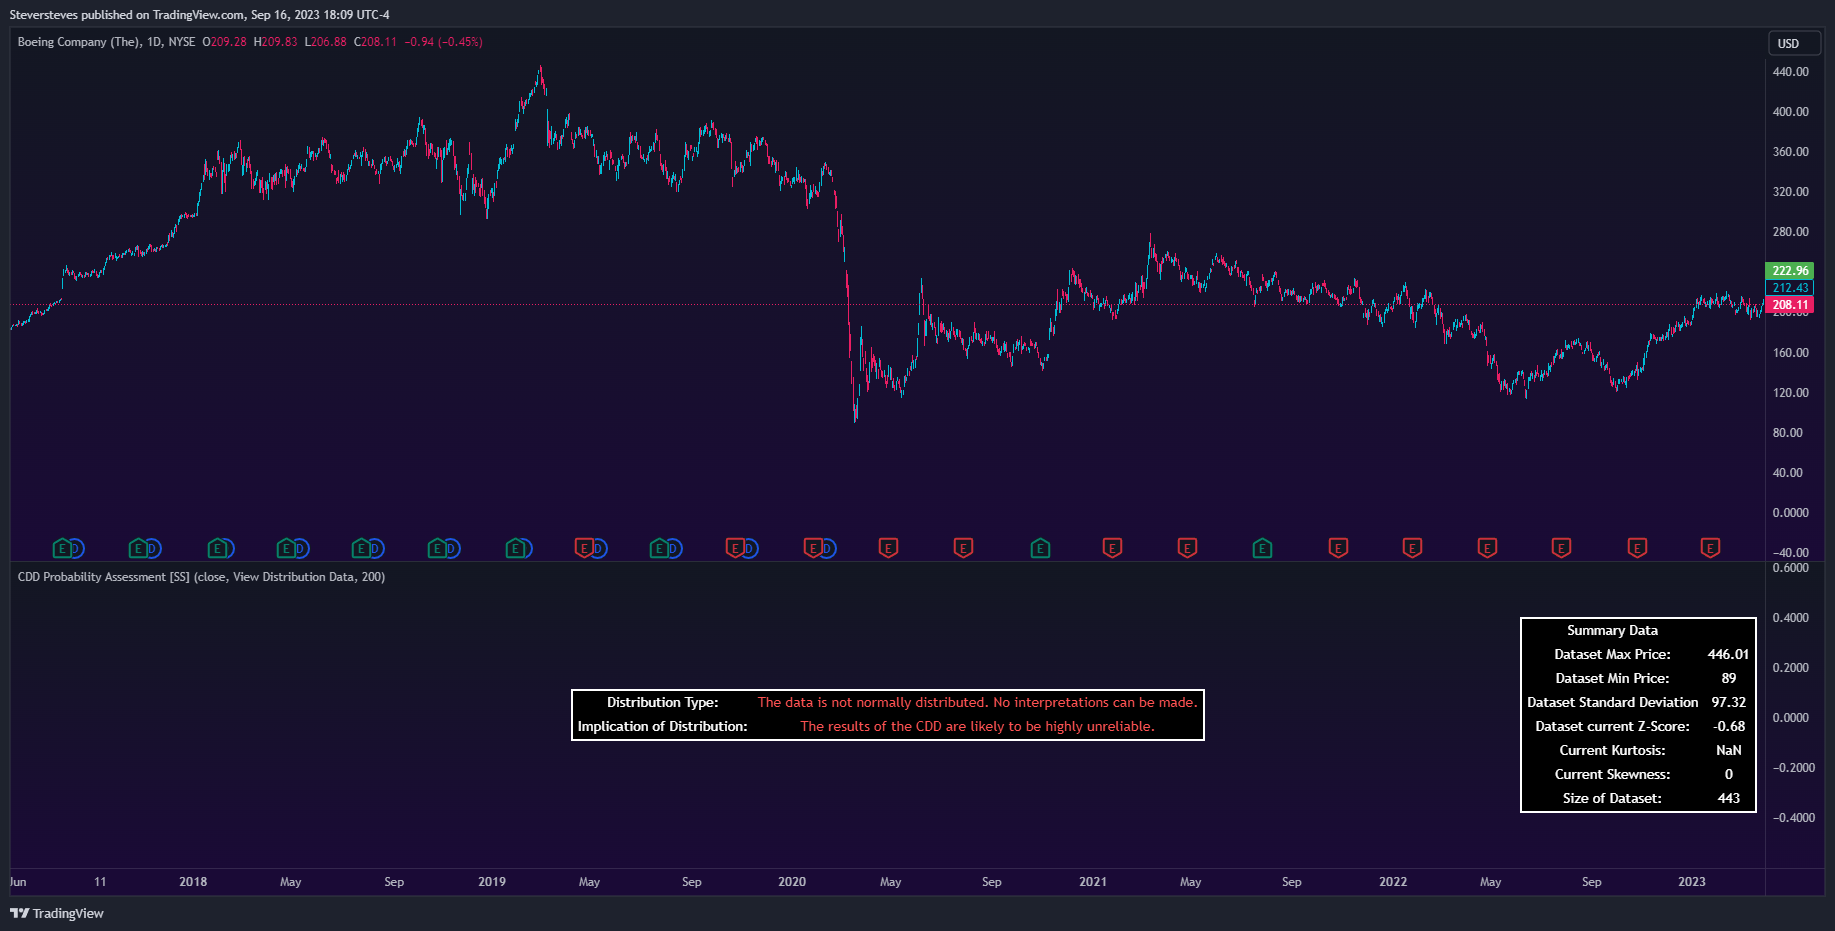Image resolution: width=1835 pixels, height=931 pixels.
Task: Click the red earnings marker above May 2020
Action: click(888, 548)
